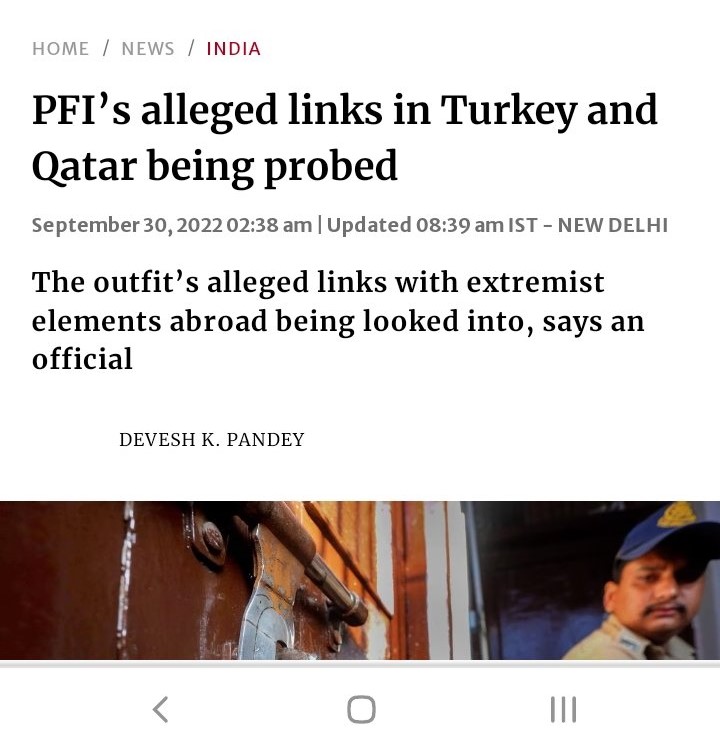Tap the badge on the officer's cap
The height and width of the screenshot is (750, 720).
pos(676,515)
